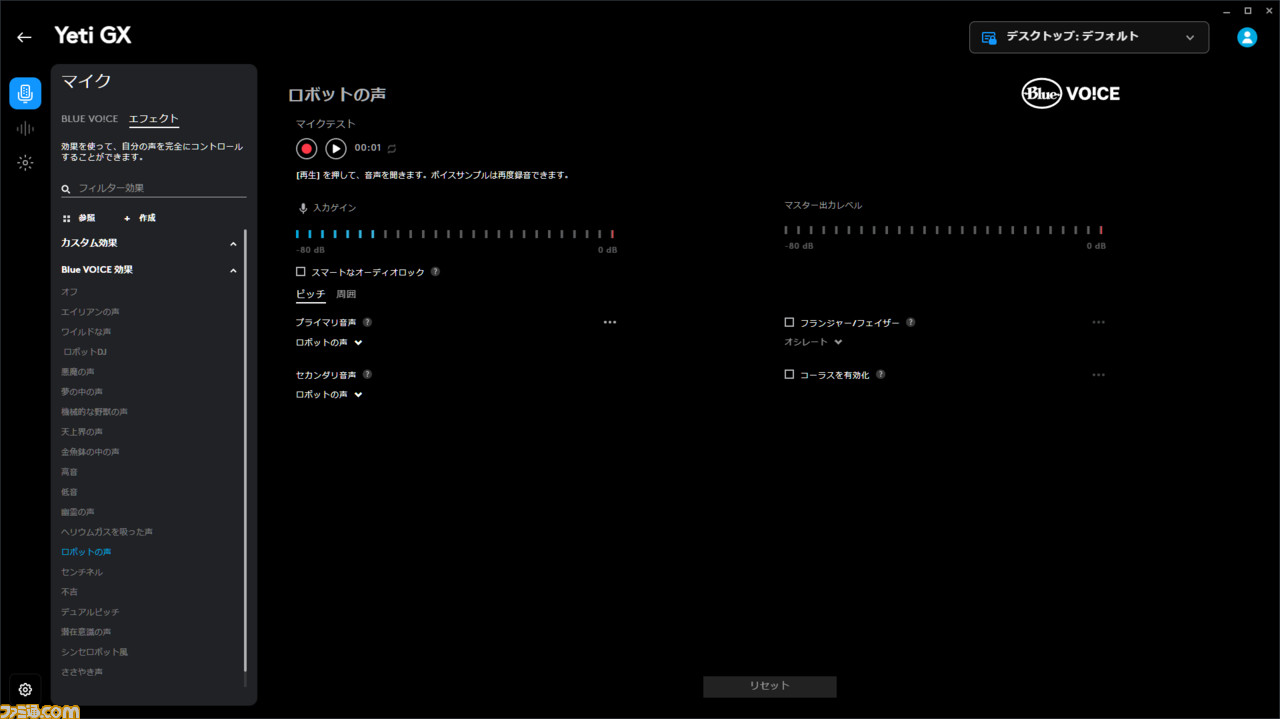The height and width of the screenshot is (719, 1280).
Task: Select the エイリアンの声 effect
Action: click(x=90, y=312)
